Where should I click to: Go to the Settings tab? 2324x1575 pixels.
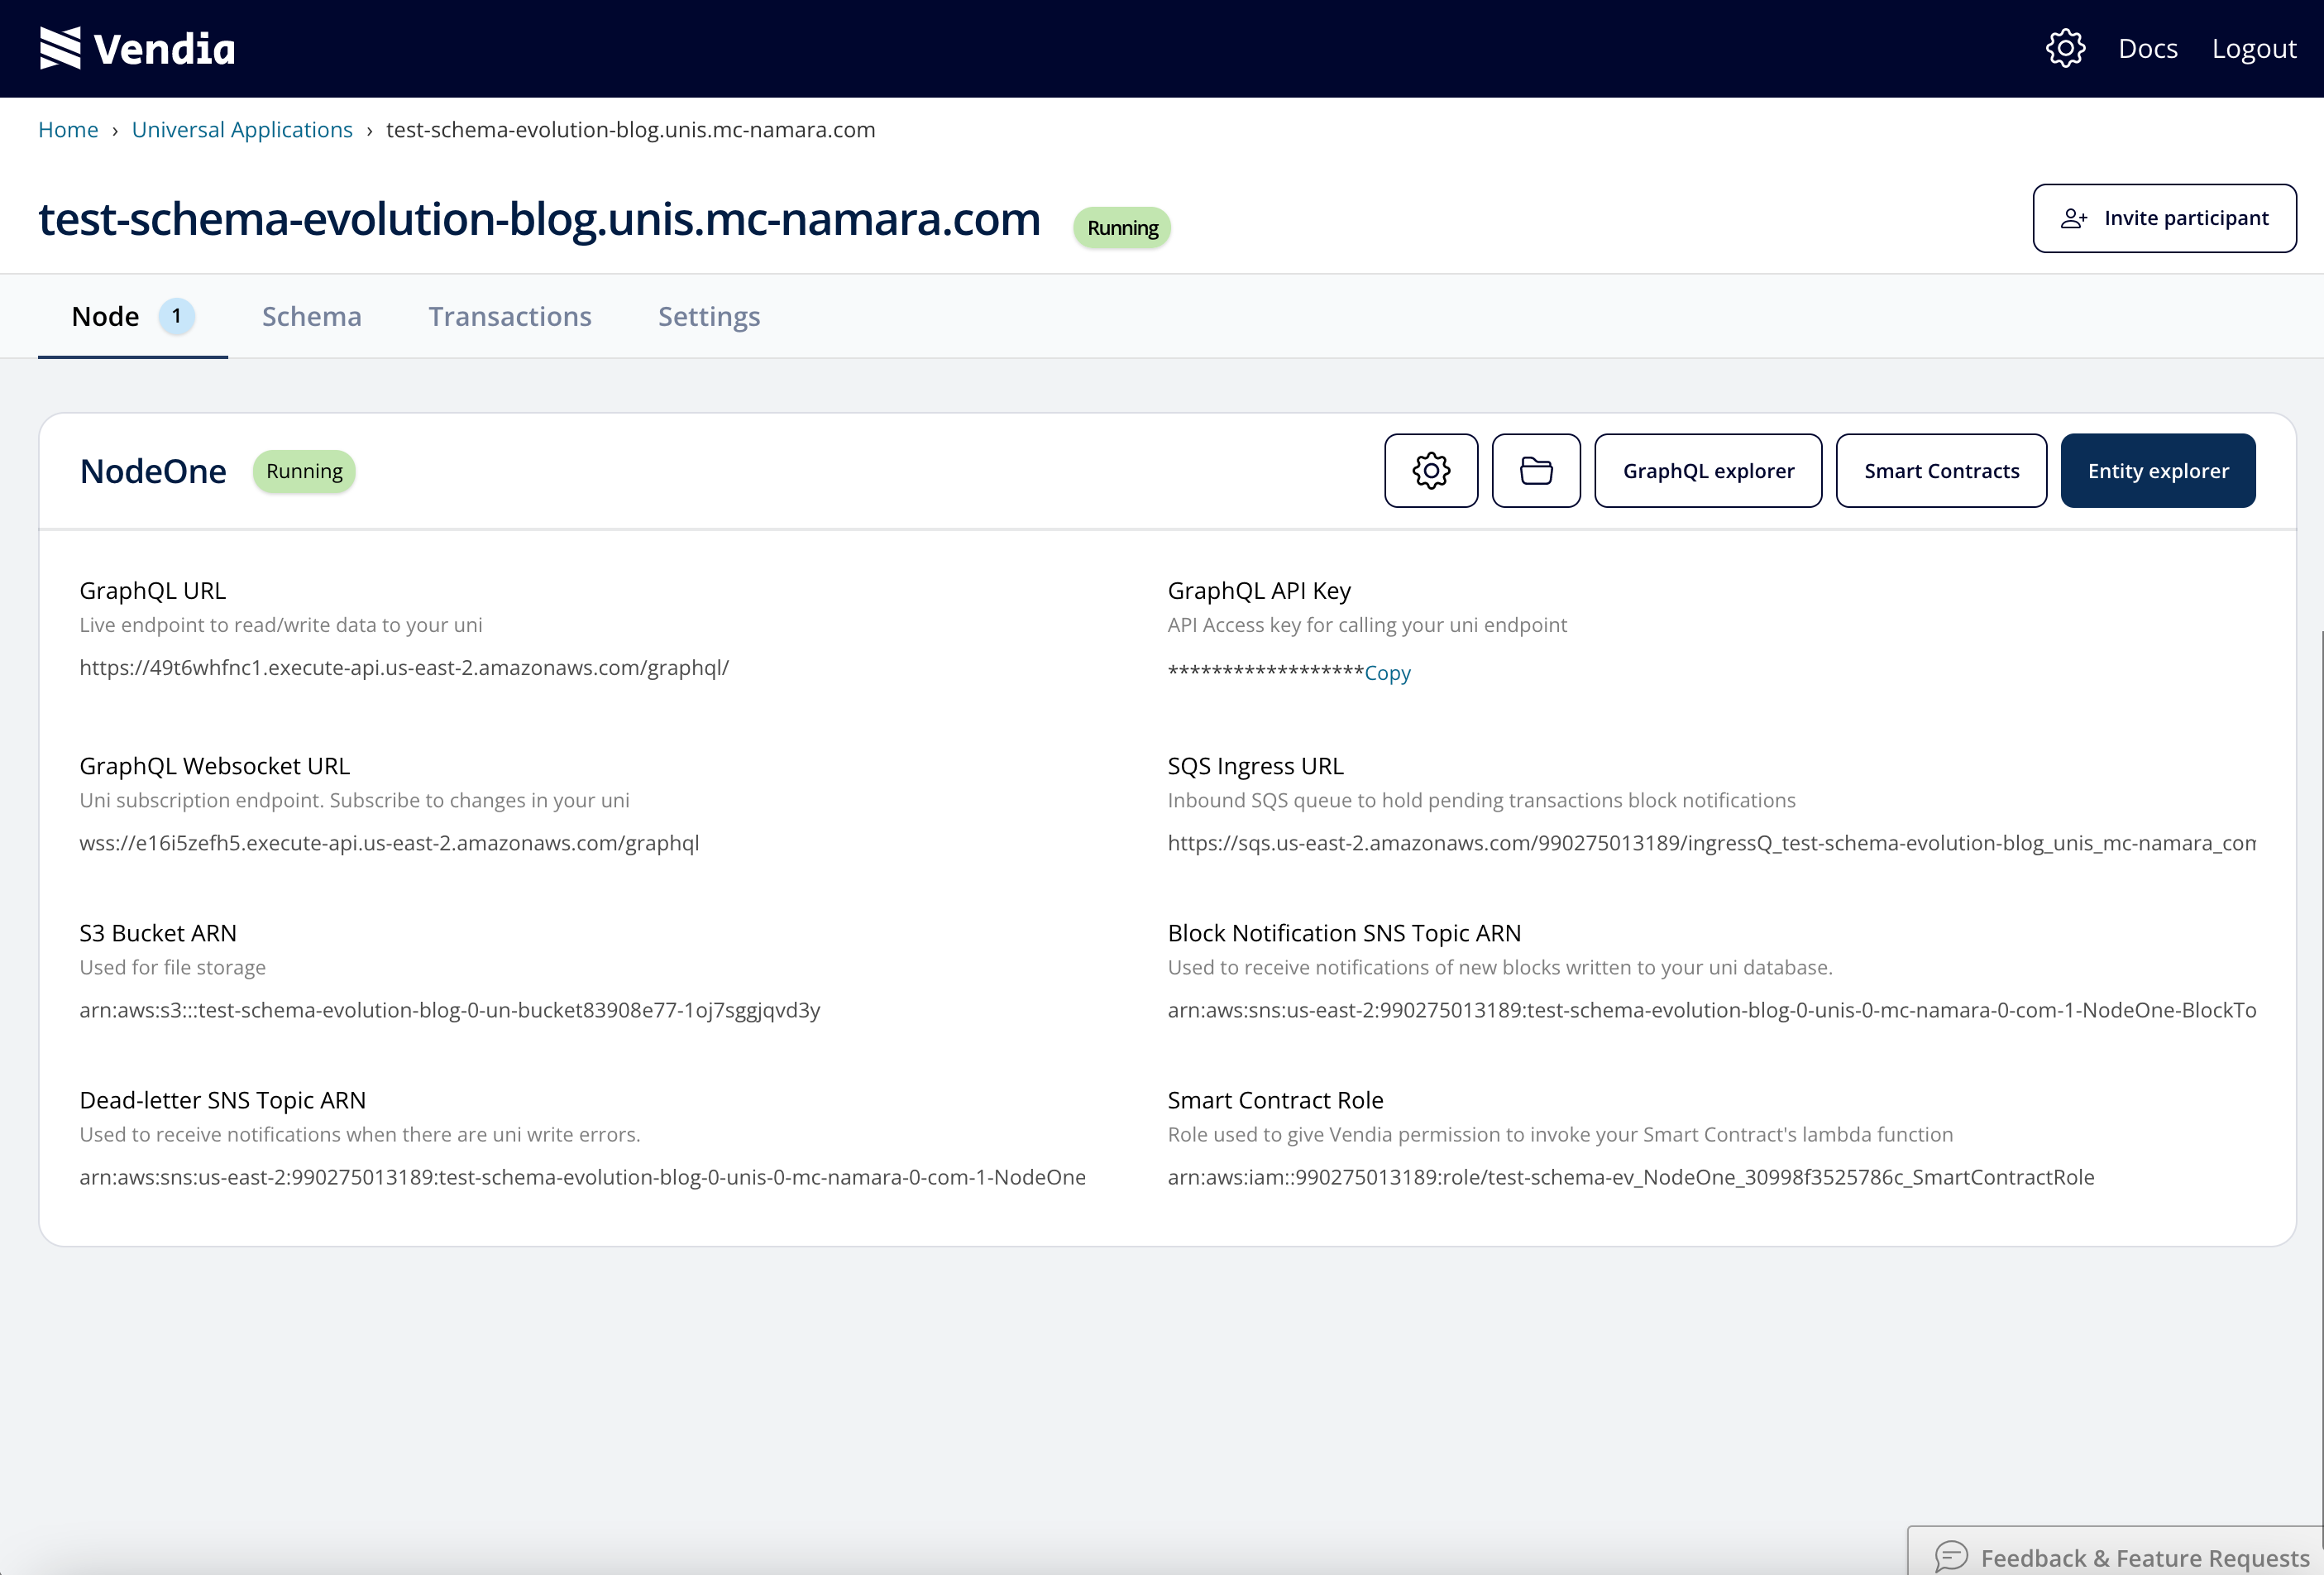(708, 316)
